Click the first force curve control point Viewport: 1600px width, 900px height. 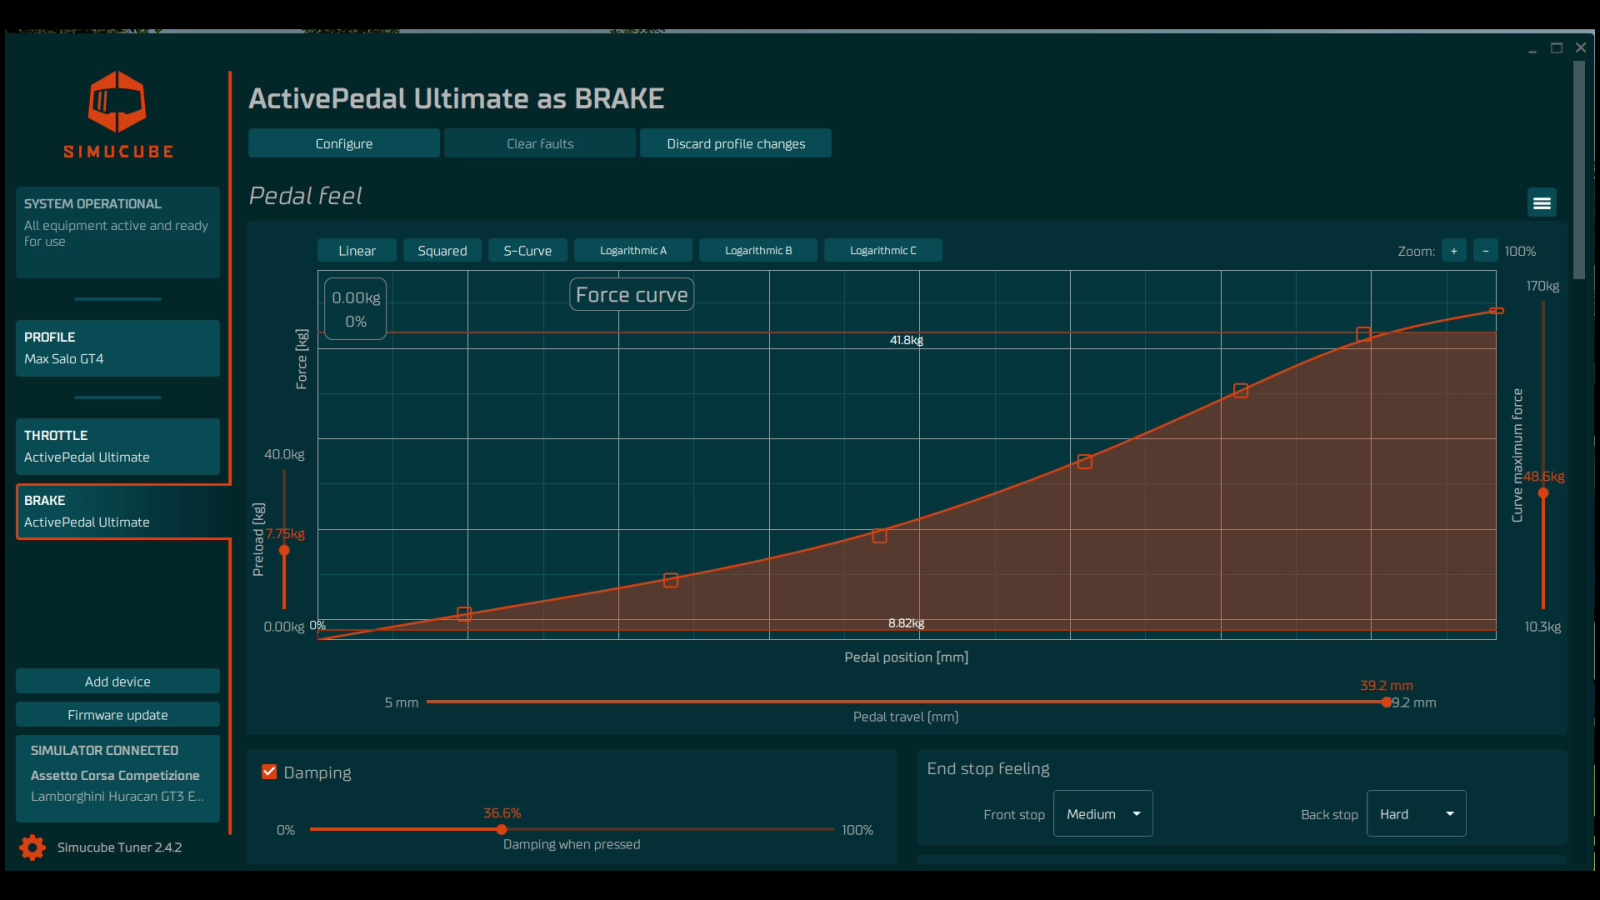pyautogui.click(x=464, y=614)
